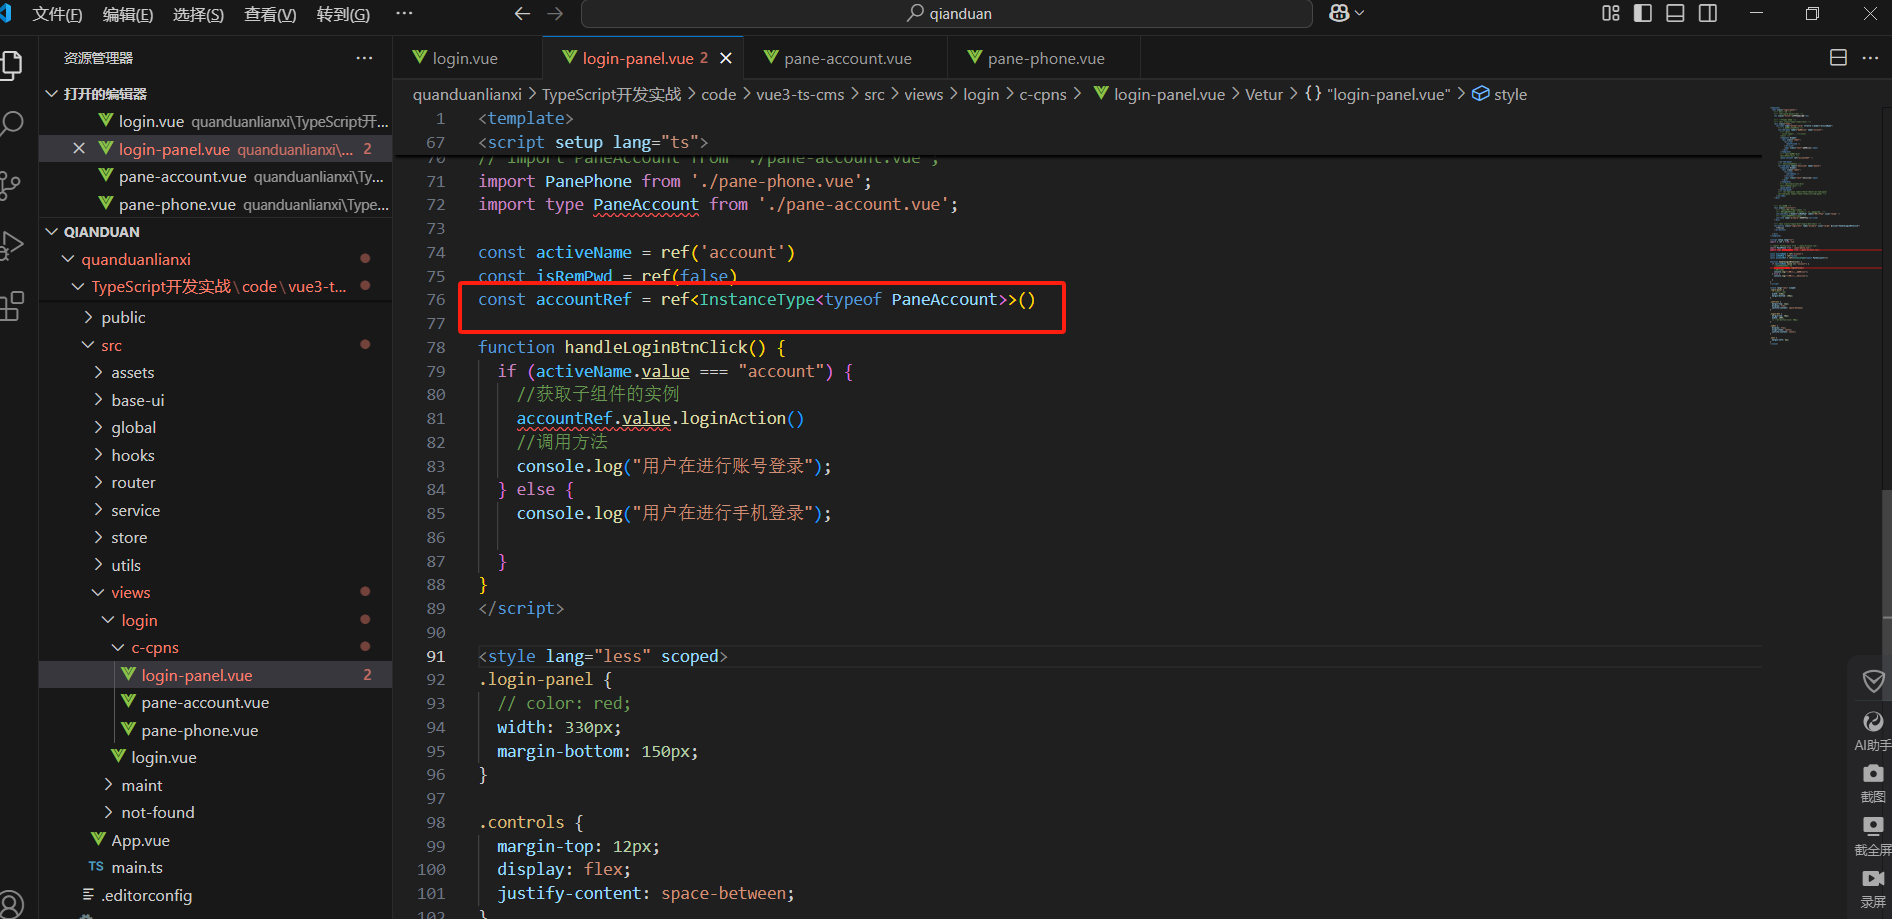The image size is (1892, 919).
Task: Toggle the secondary side bar visibility
Action: click(1708, 13)
